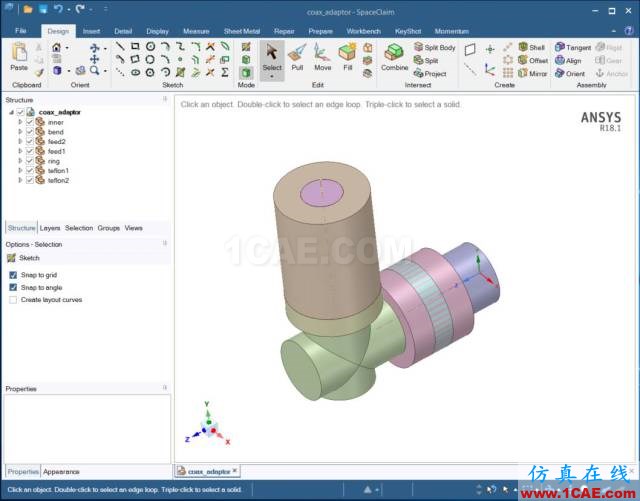640x501 pixels.
Task: Select the feed1 component row
Action: coord(51,151)
